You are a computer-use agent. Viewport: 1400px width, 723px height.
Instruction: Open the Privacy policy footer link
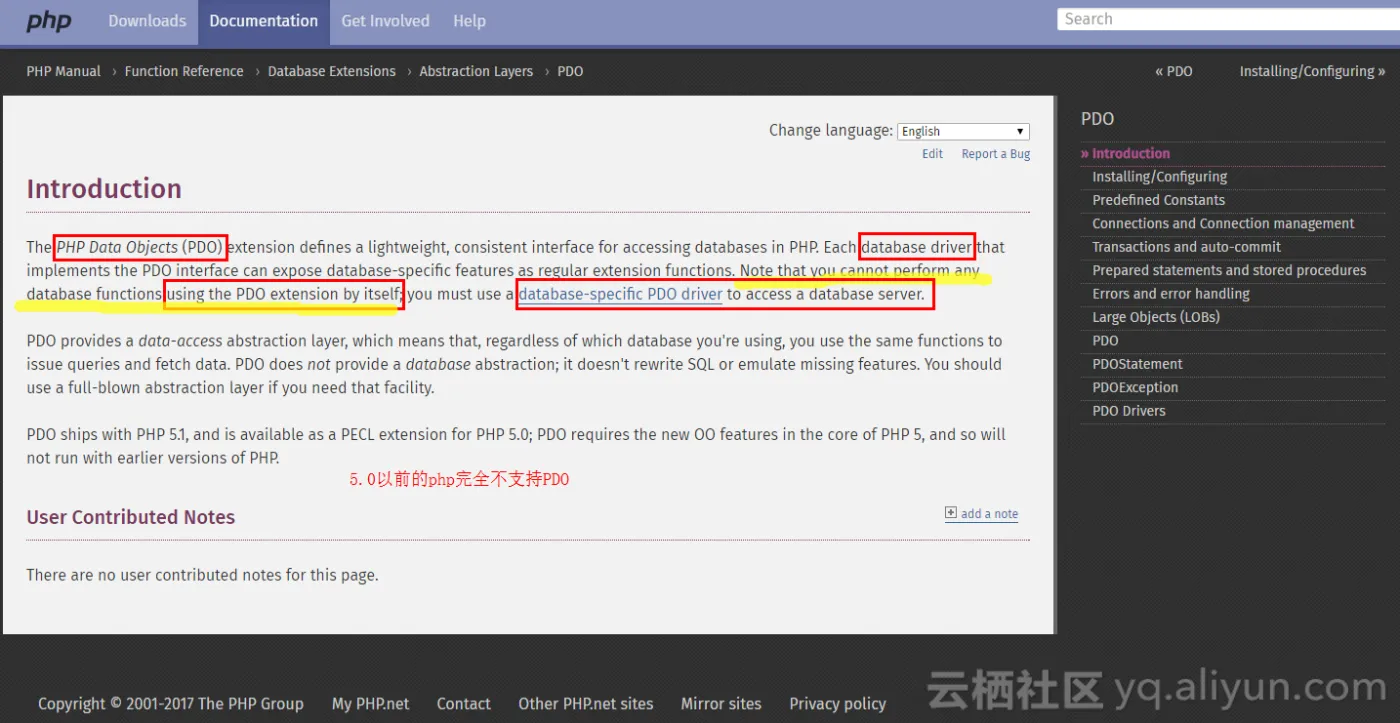[838, 704]
